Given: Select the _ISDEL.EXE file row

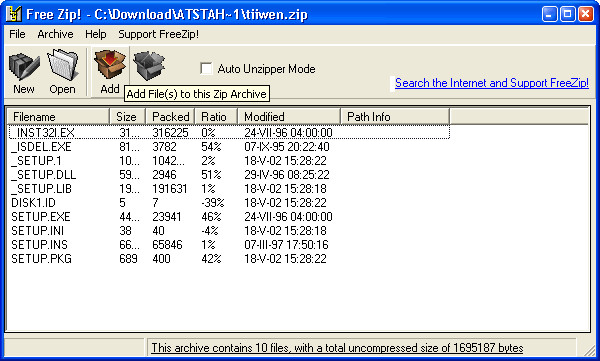Looking at the screenshot, I should [x=229, y=147].
